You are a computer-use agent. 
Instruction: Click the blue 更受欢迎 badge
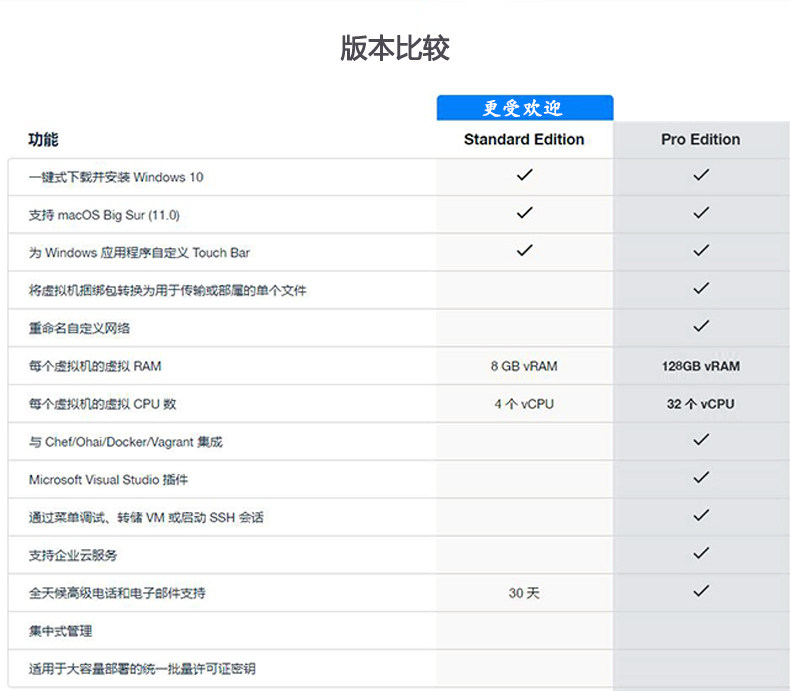click(x=525, y=108)
